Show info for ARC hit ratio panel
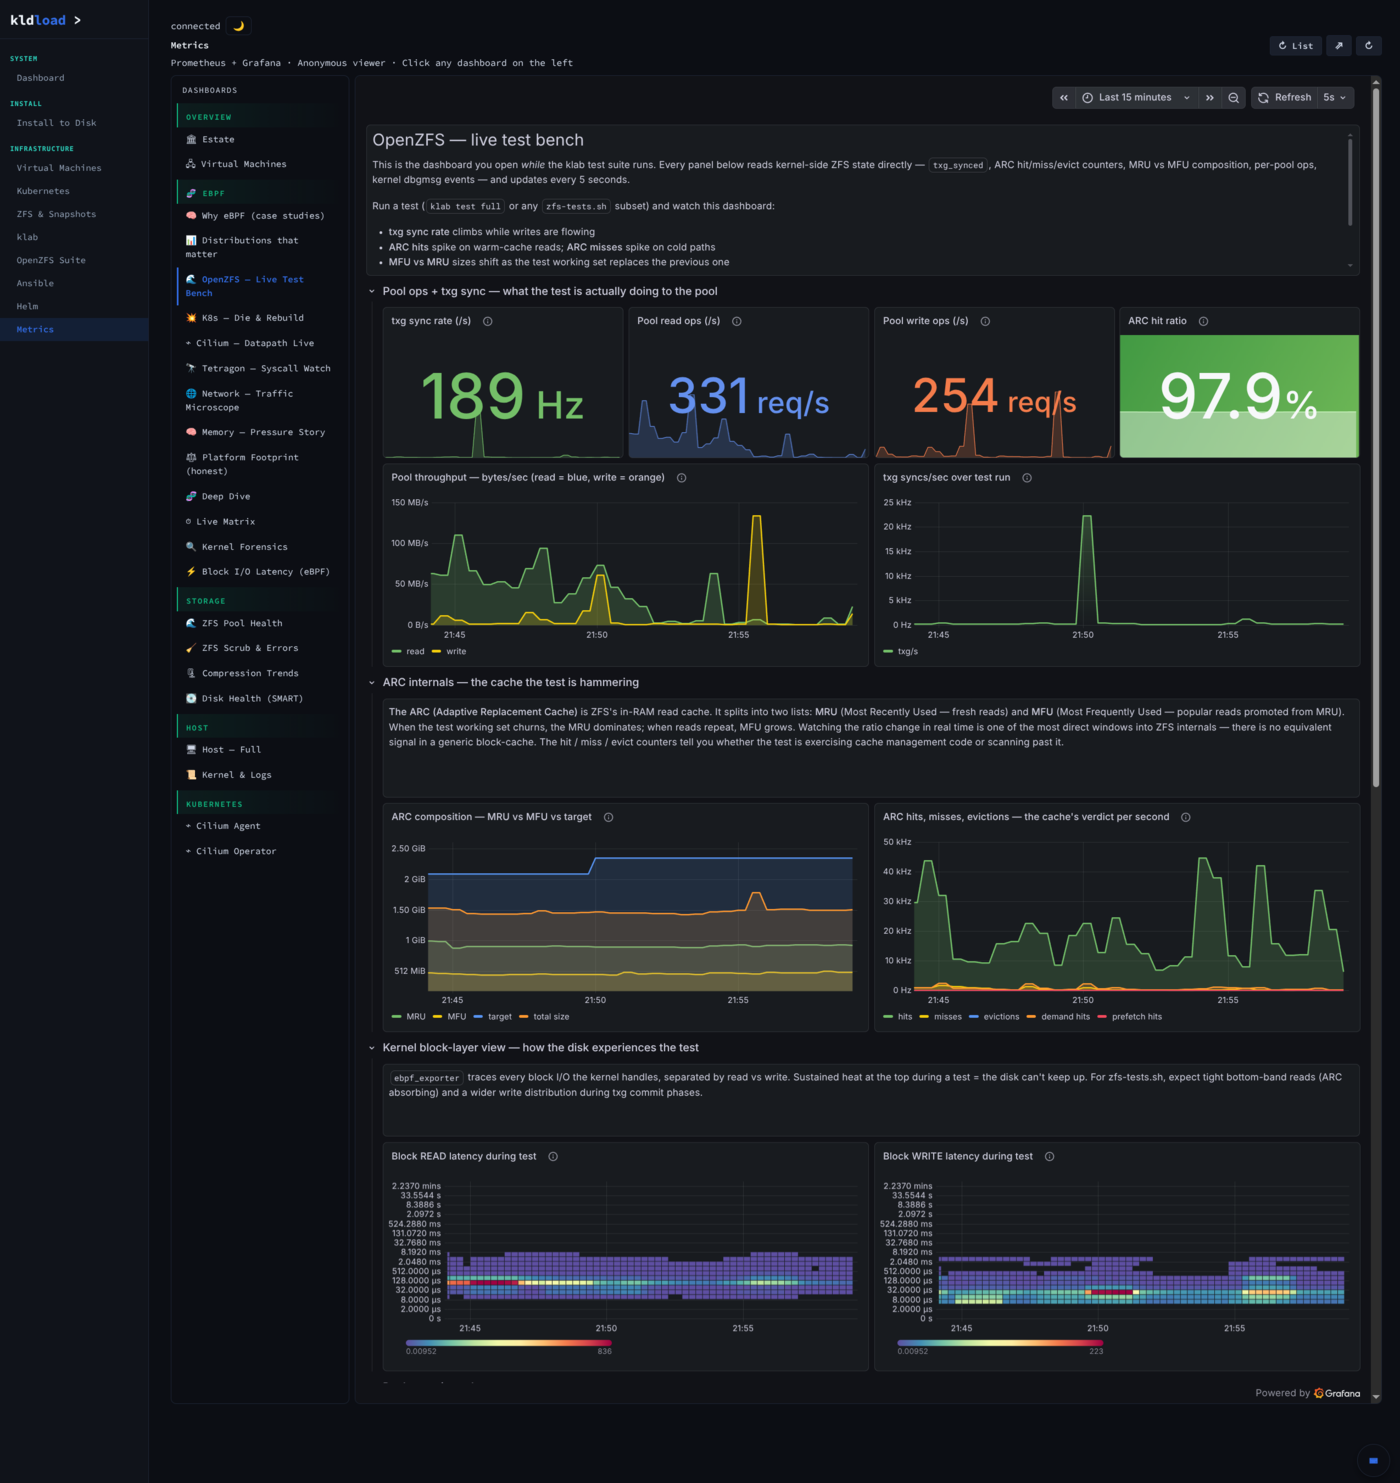Image resolution: width=1400 pixels, height=1483 pixels. [1203, 321]
